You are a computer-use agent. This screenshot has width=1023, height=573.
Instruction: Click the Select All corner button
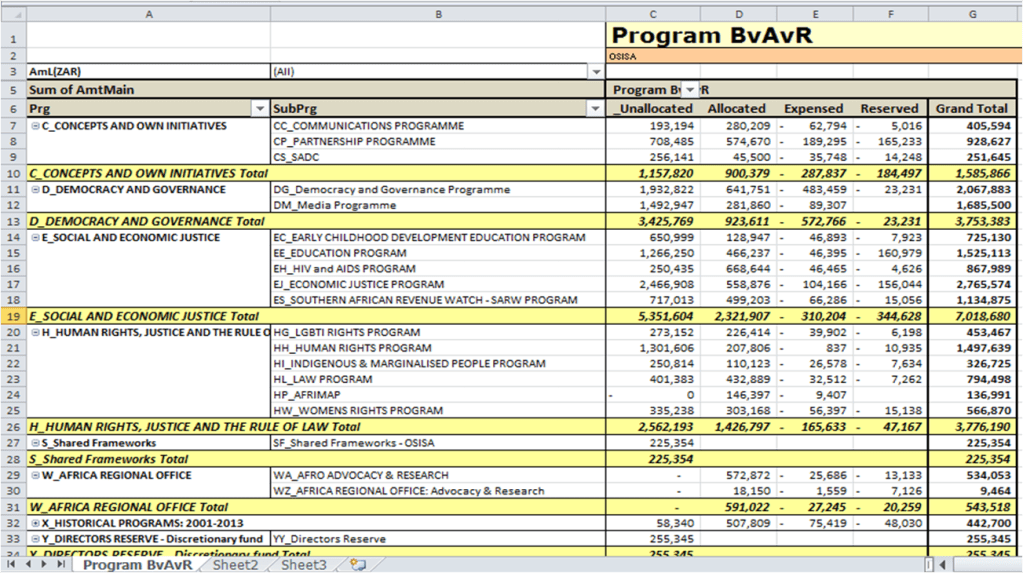click(13, 14)
